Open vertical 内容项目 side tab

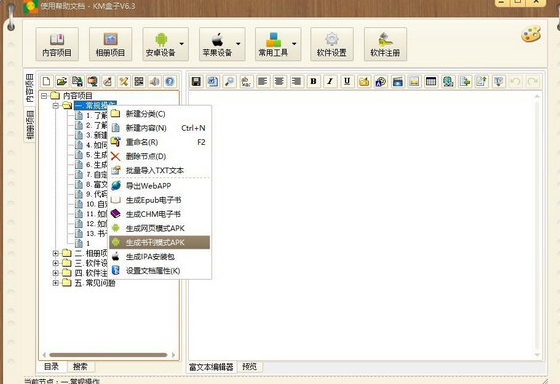coord(30,88)
